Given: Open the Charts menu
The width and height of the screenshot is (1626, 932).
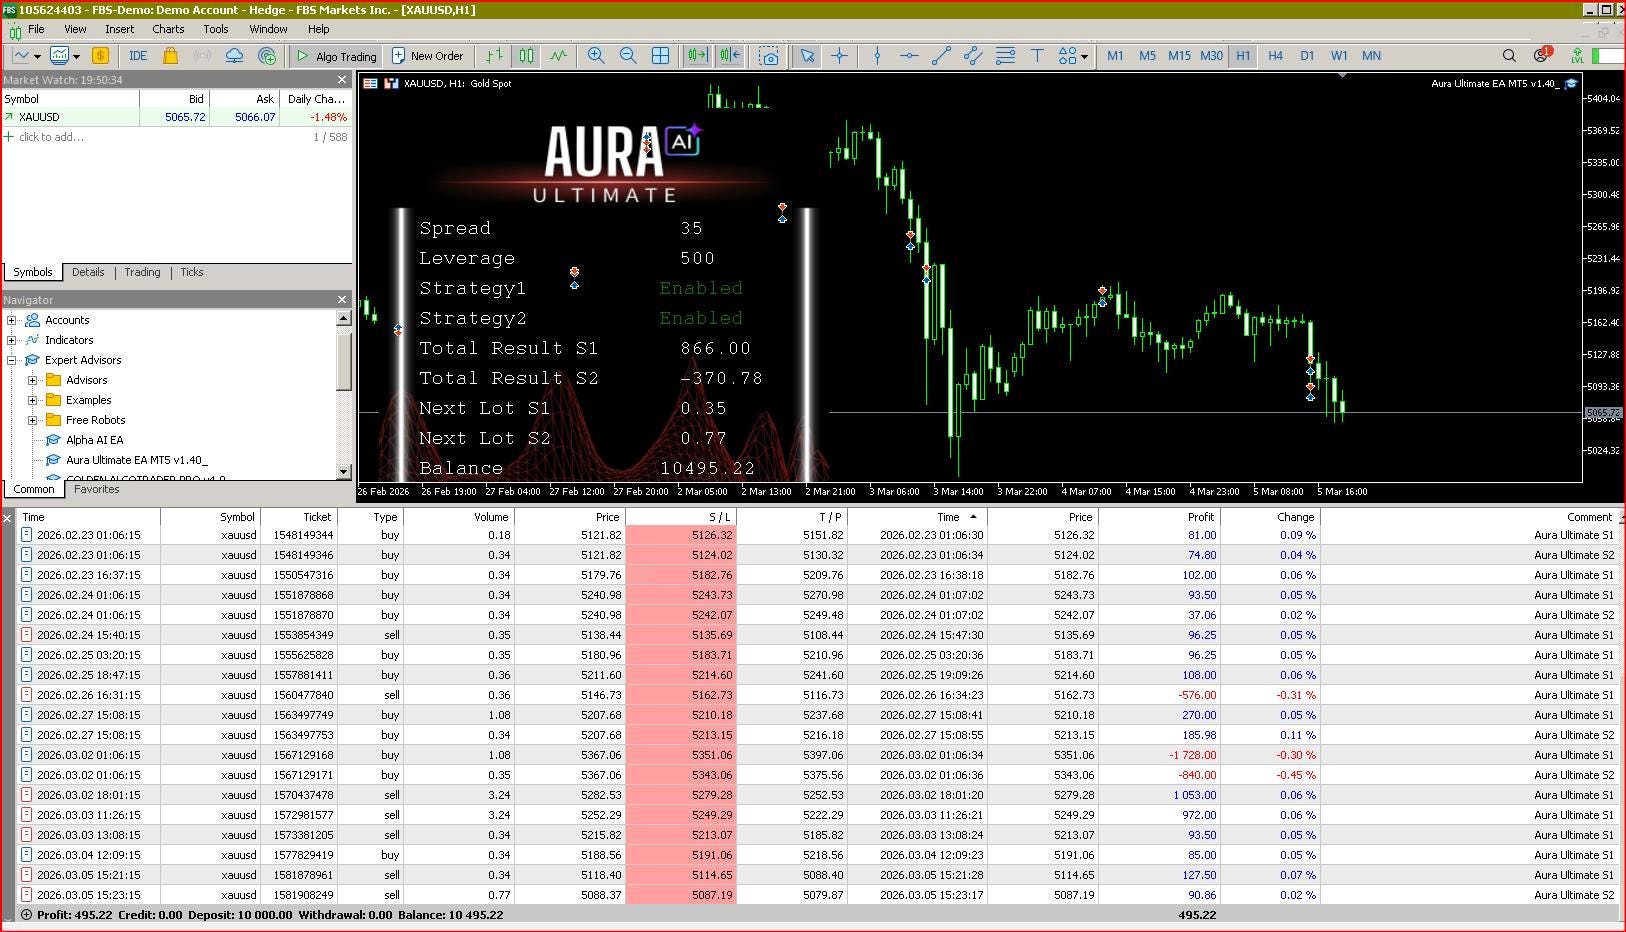Looking at the screenshot, I should 168,29.
